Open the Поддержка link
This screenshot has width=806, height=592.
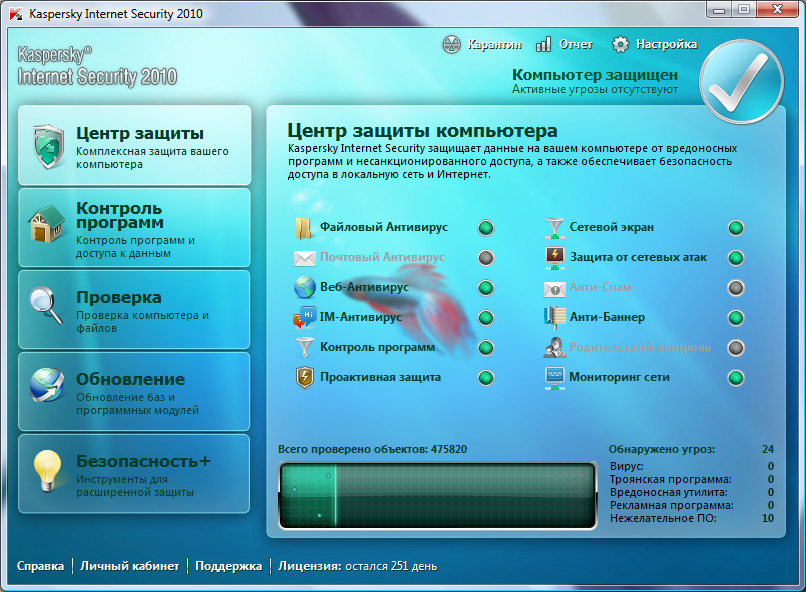pyautogui.click(x=229, y=566)
